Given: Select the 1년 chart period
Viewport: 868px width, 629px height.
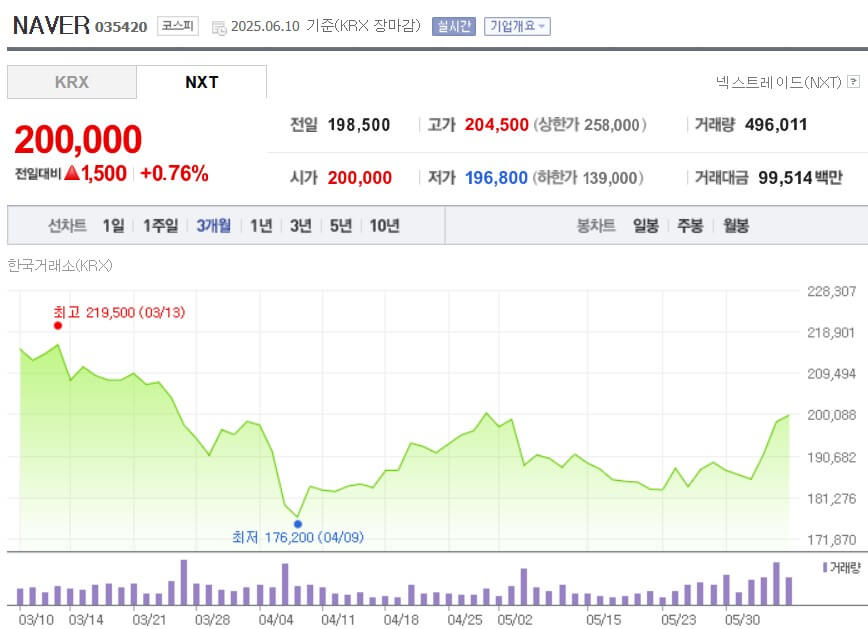Looking at the screenshot, I should pos(261,226).
